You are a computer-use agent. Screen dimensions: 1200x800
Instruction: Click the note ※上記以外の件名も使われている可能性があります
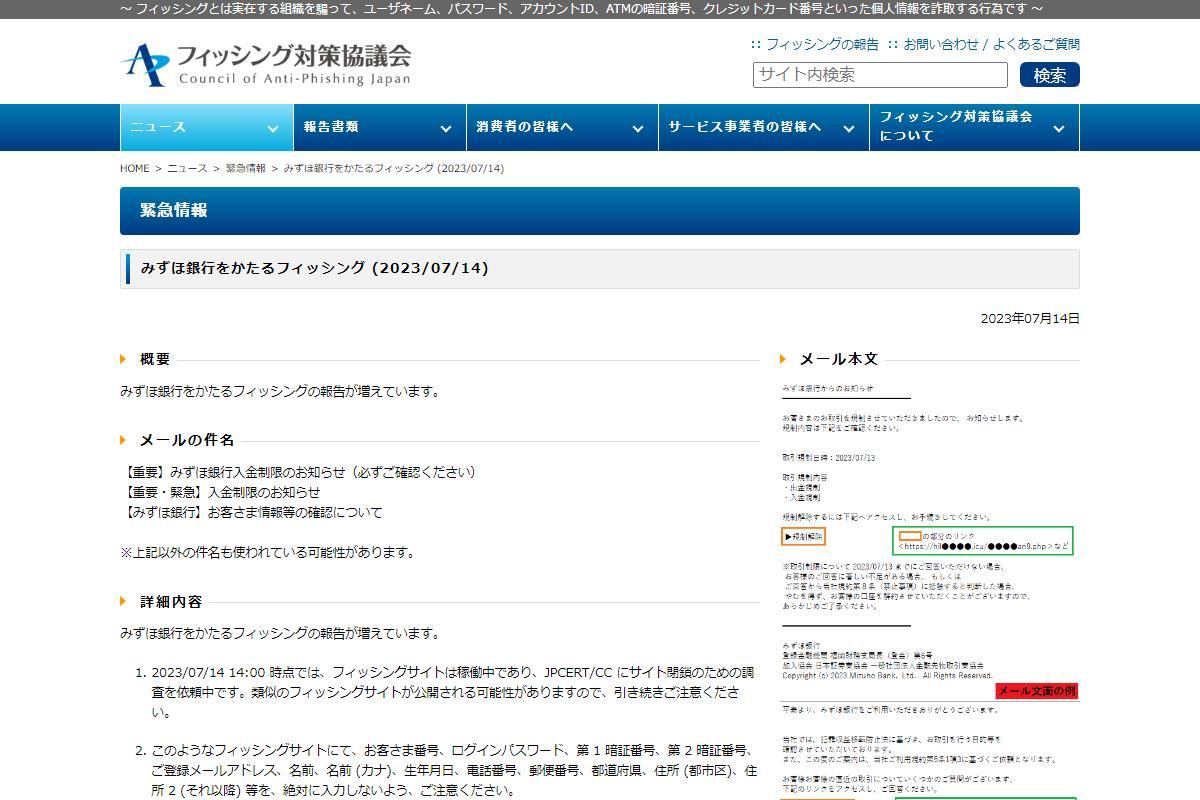(267, 552)
